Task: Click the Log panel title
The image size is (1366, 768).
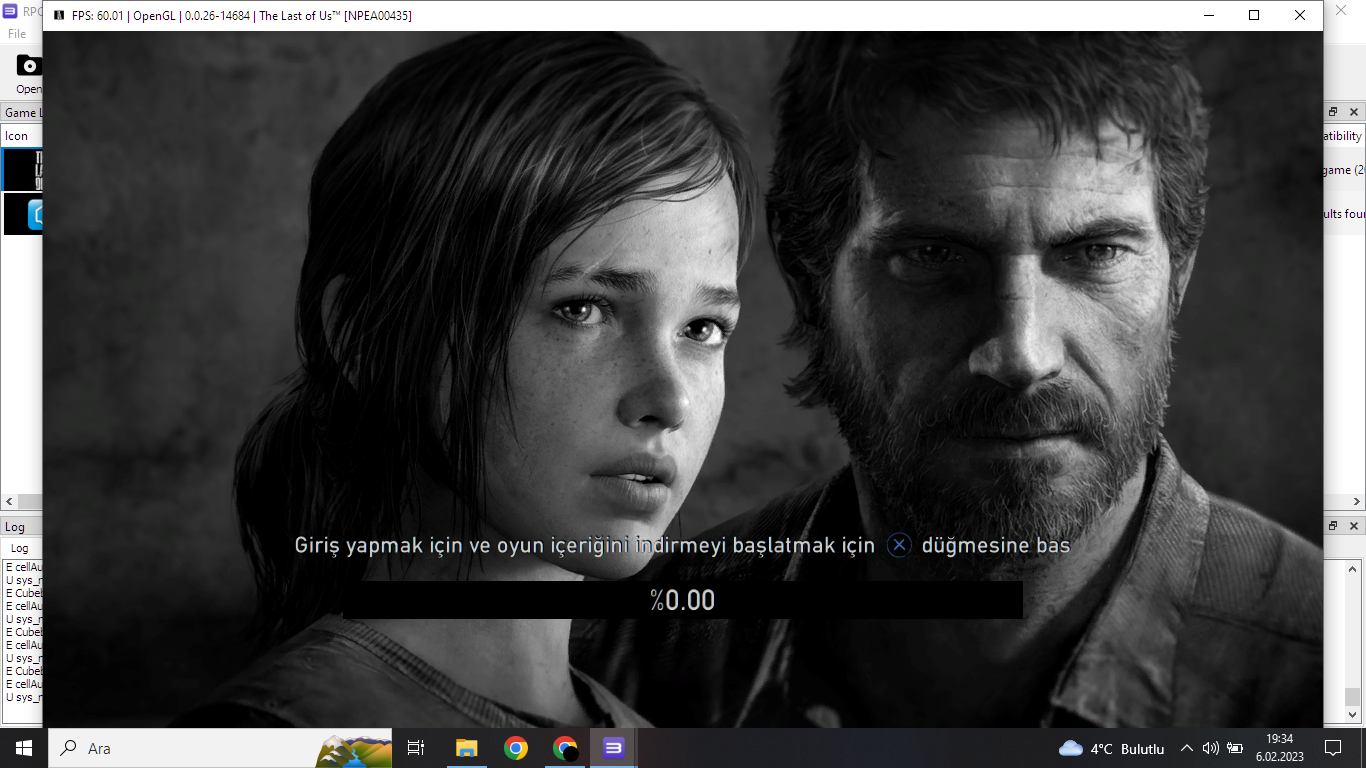Action: click(15, 527)
